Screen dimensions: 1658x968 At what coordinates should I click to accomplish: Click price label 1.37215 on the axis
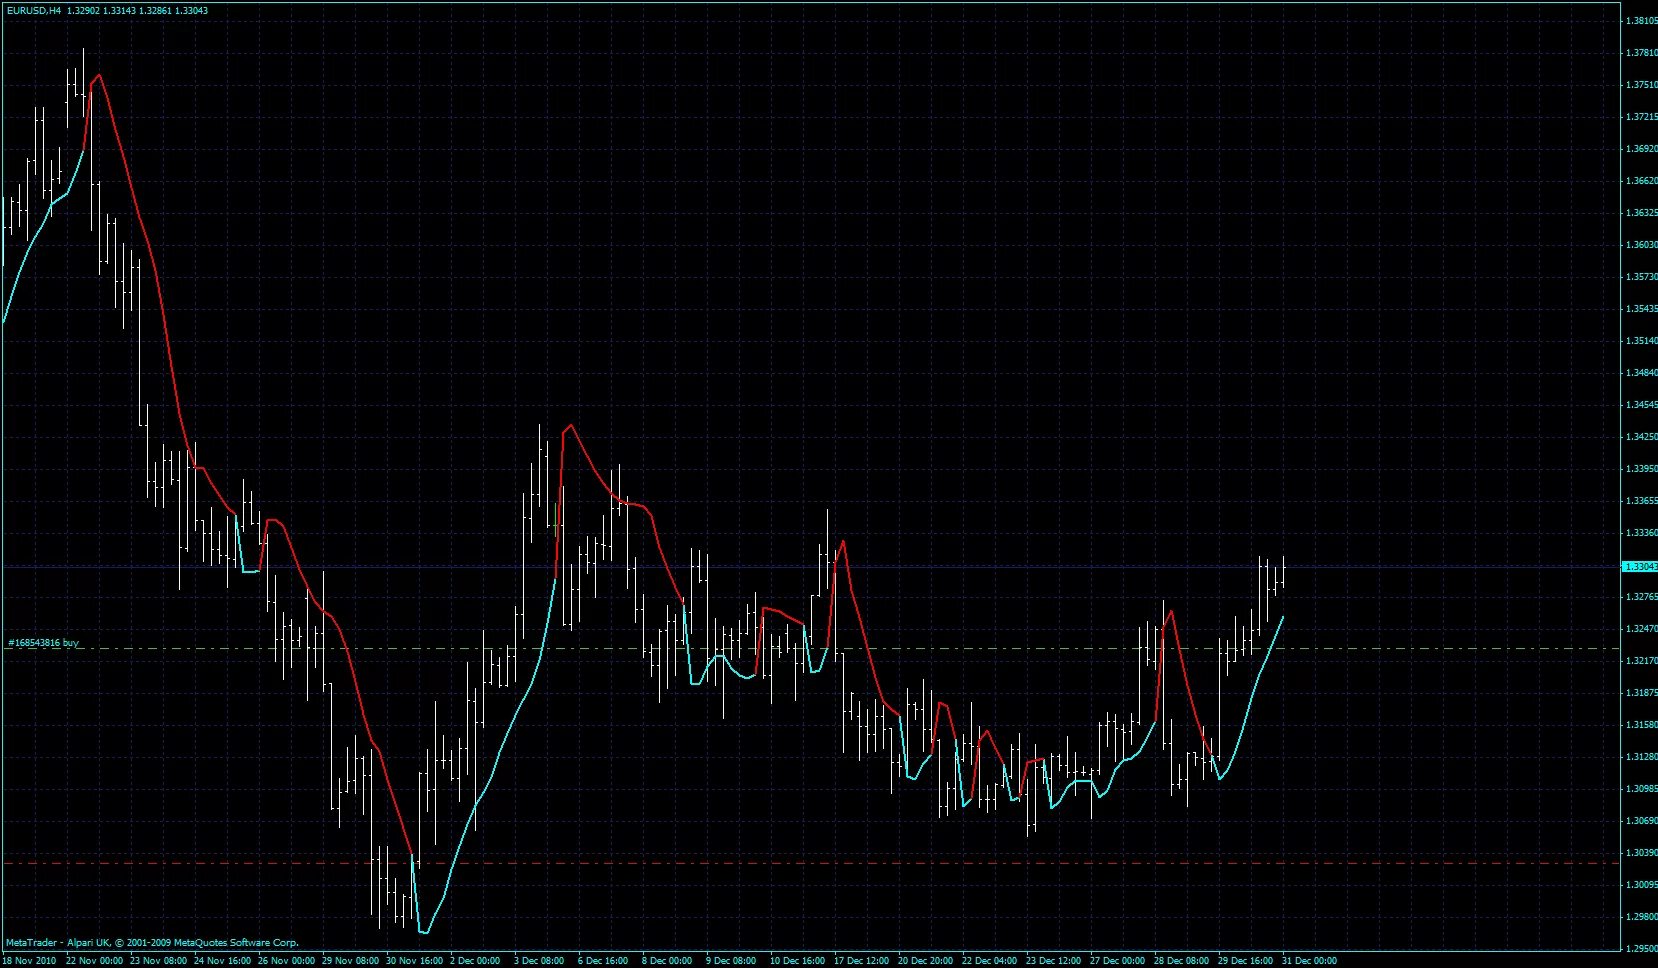click(1641, 117)
